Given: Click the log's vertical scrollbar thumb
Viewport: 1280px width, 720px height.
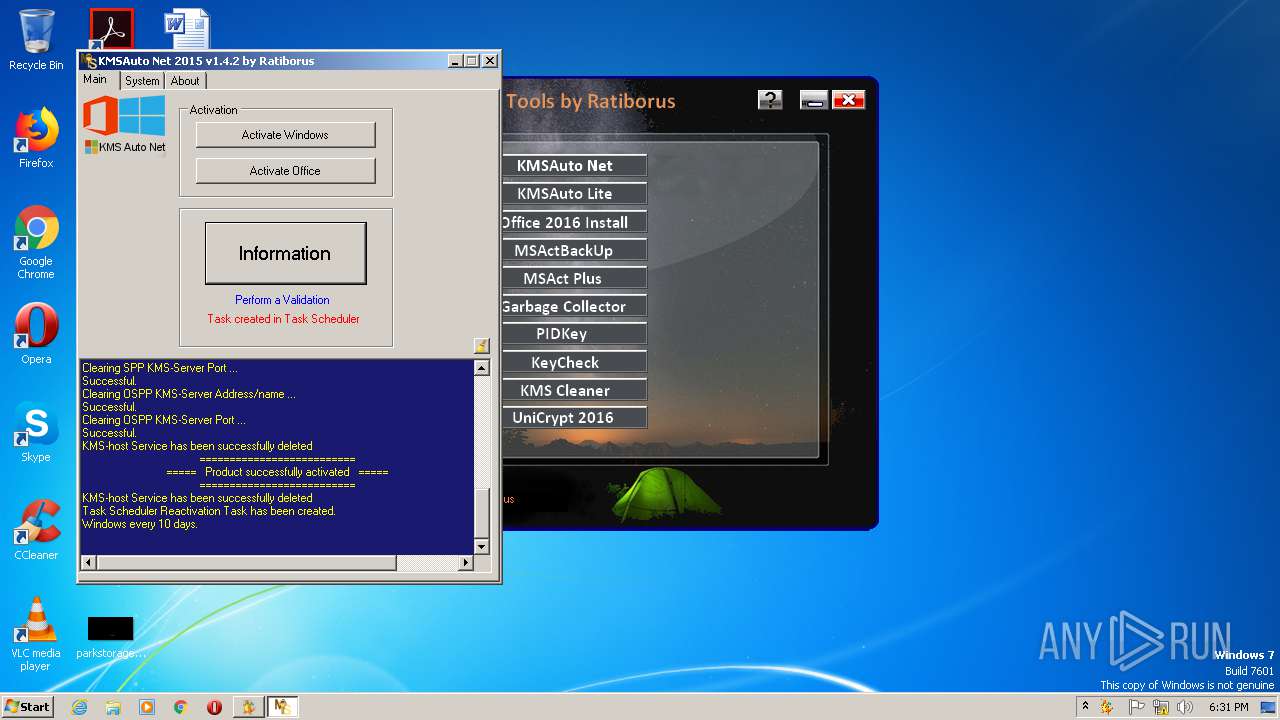Looking at the screenshot, I should coord(482,514).
